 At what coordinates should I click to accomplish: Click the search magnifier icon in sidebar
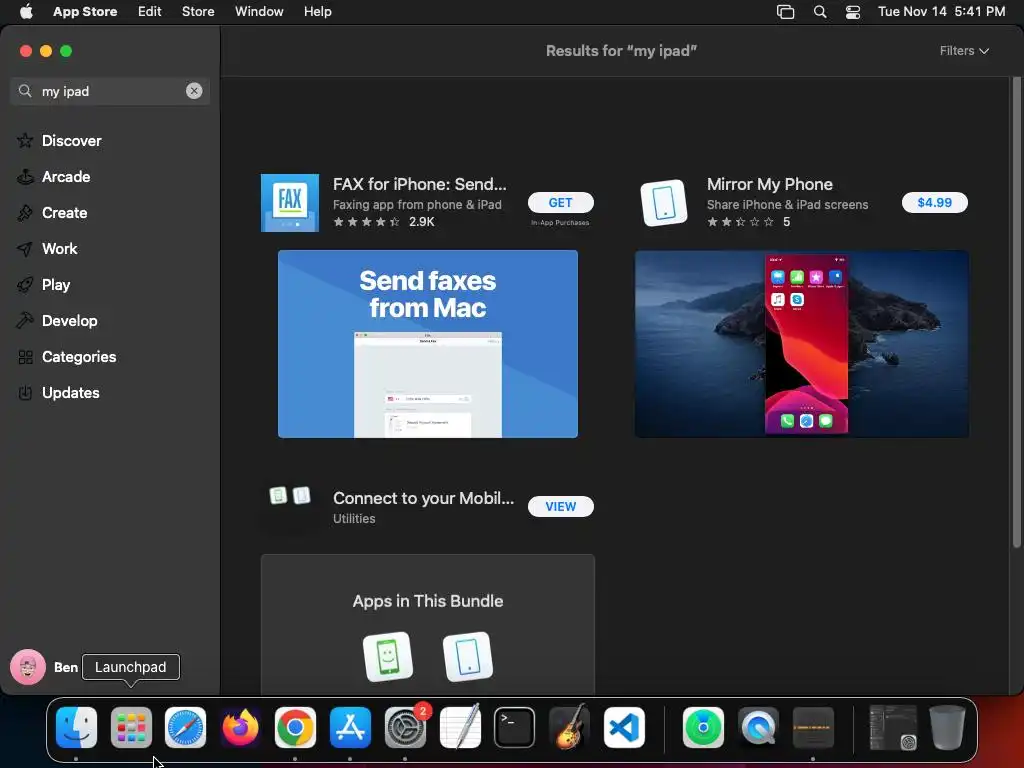tap(25, 91)
